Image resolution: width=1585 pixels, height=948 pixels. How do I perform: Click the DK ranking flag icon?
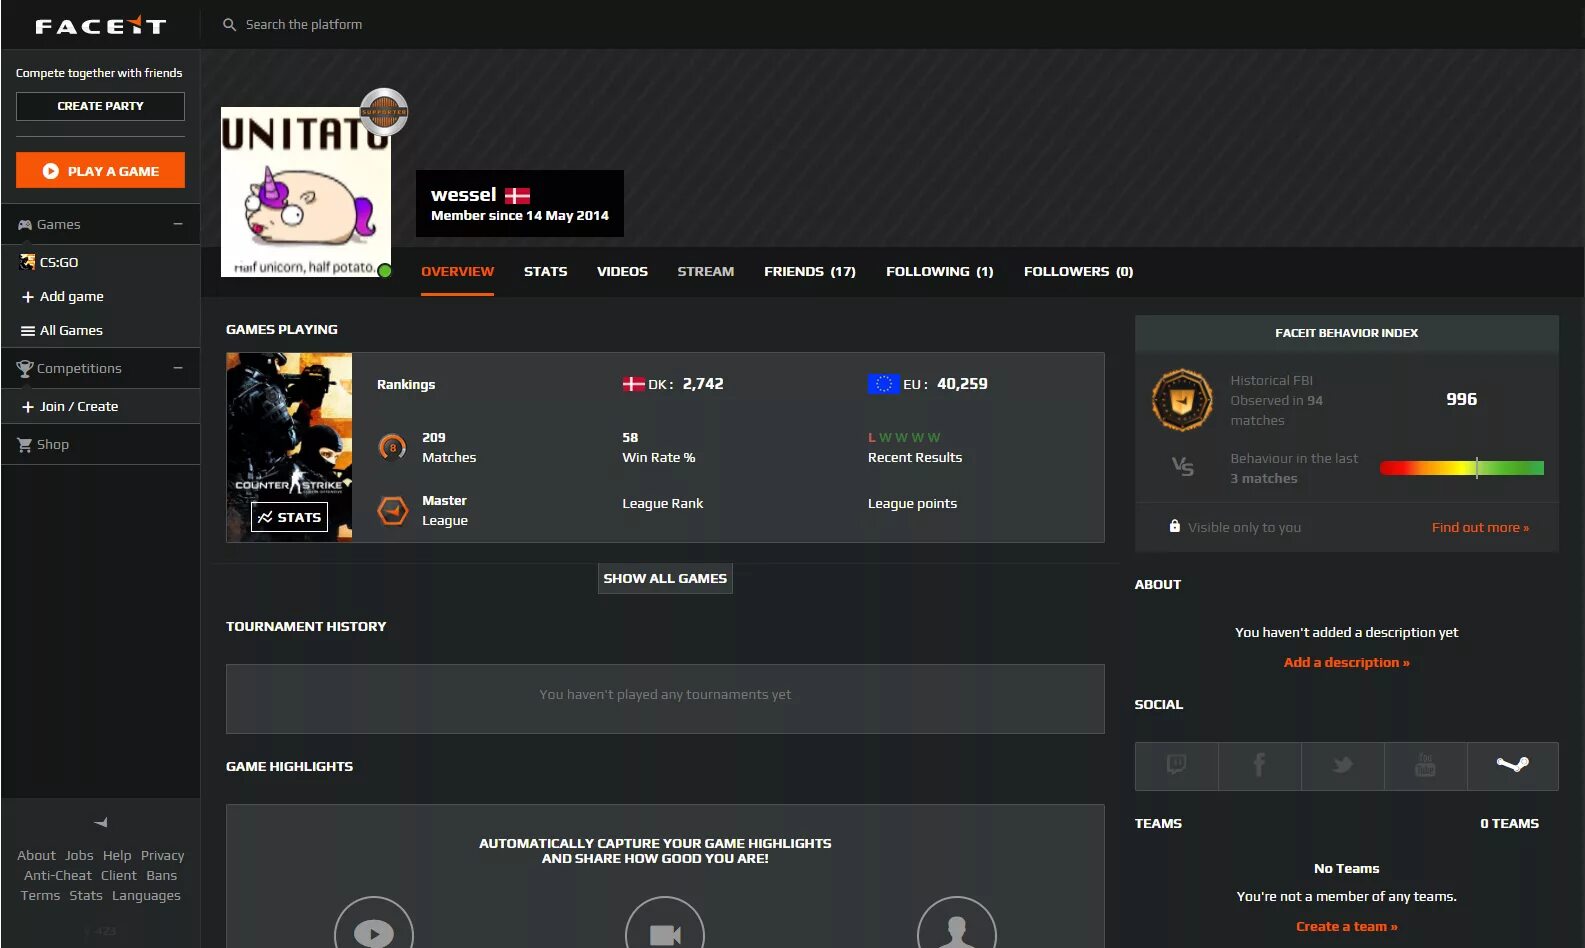633,384
